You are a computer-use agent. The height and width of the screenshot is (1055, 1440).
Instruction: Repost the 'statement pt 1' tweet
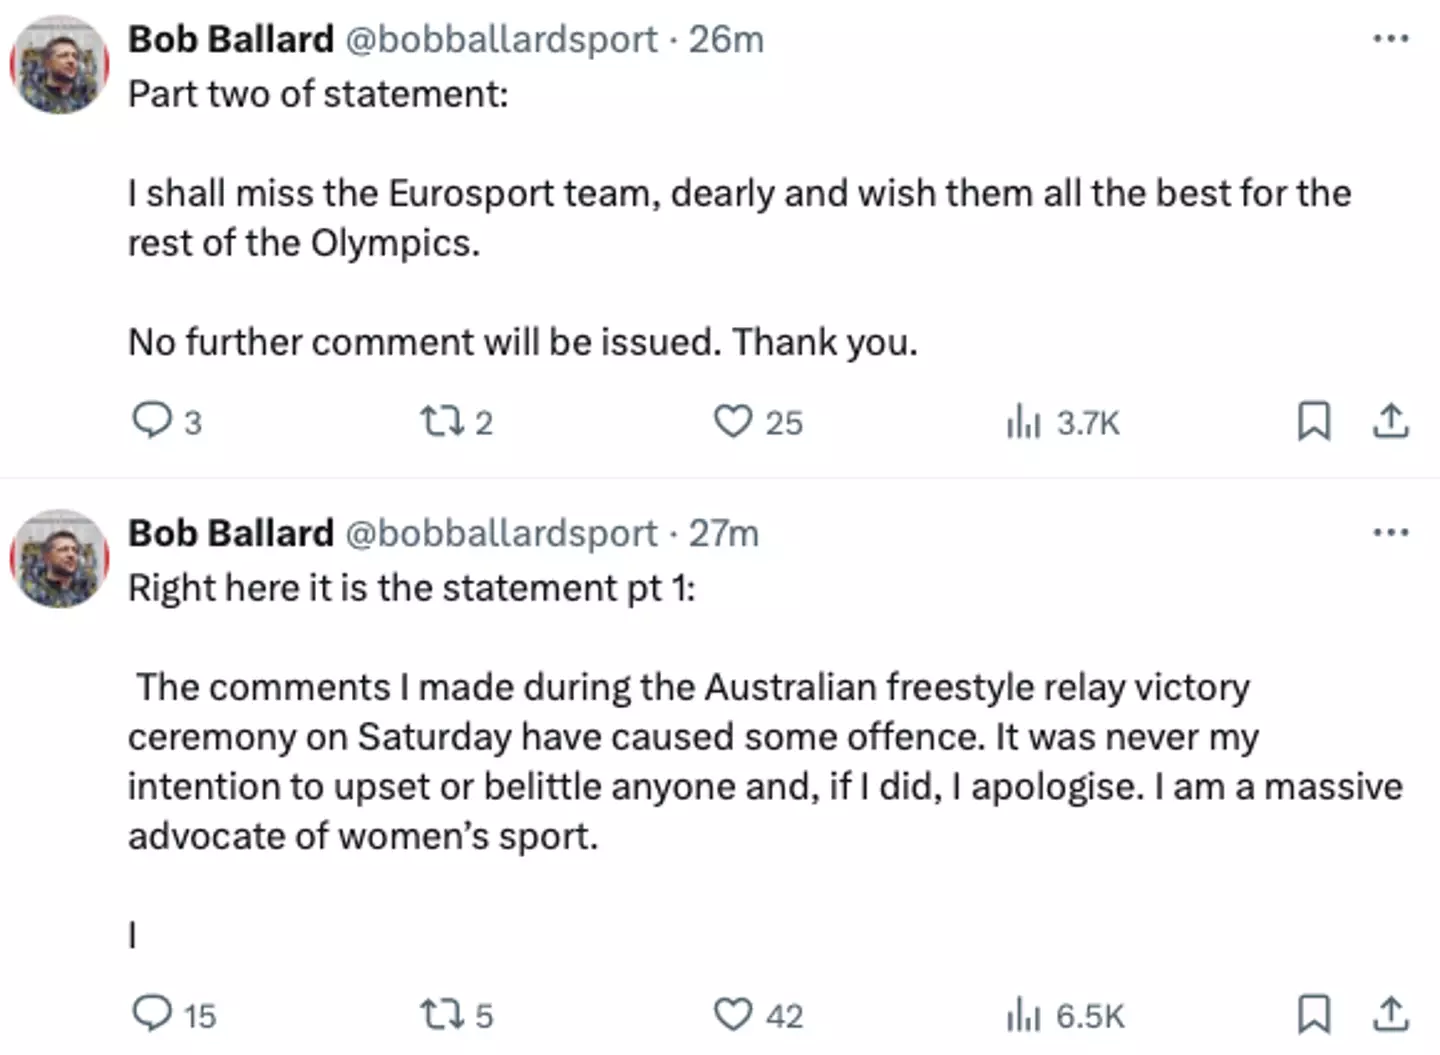coord(441,1014)
